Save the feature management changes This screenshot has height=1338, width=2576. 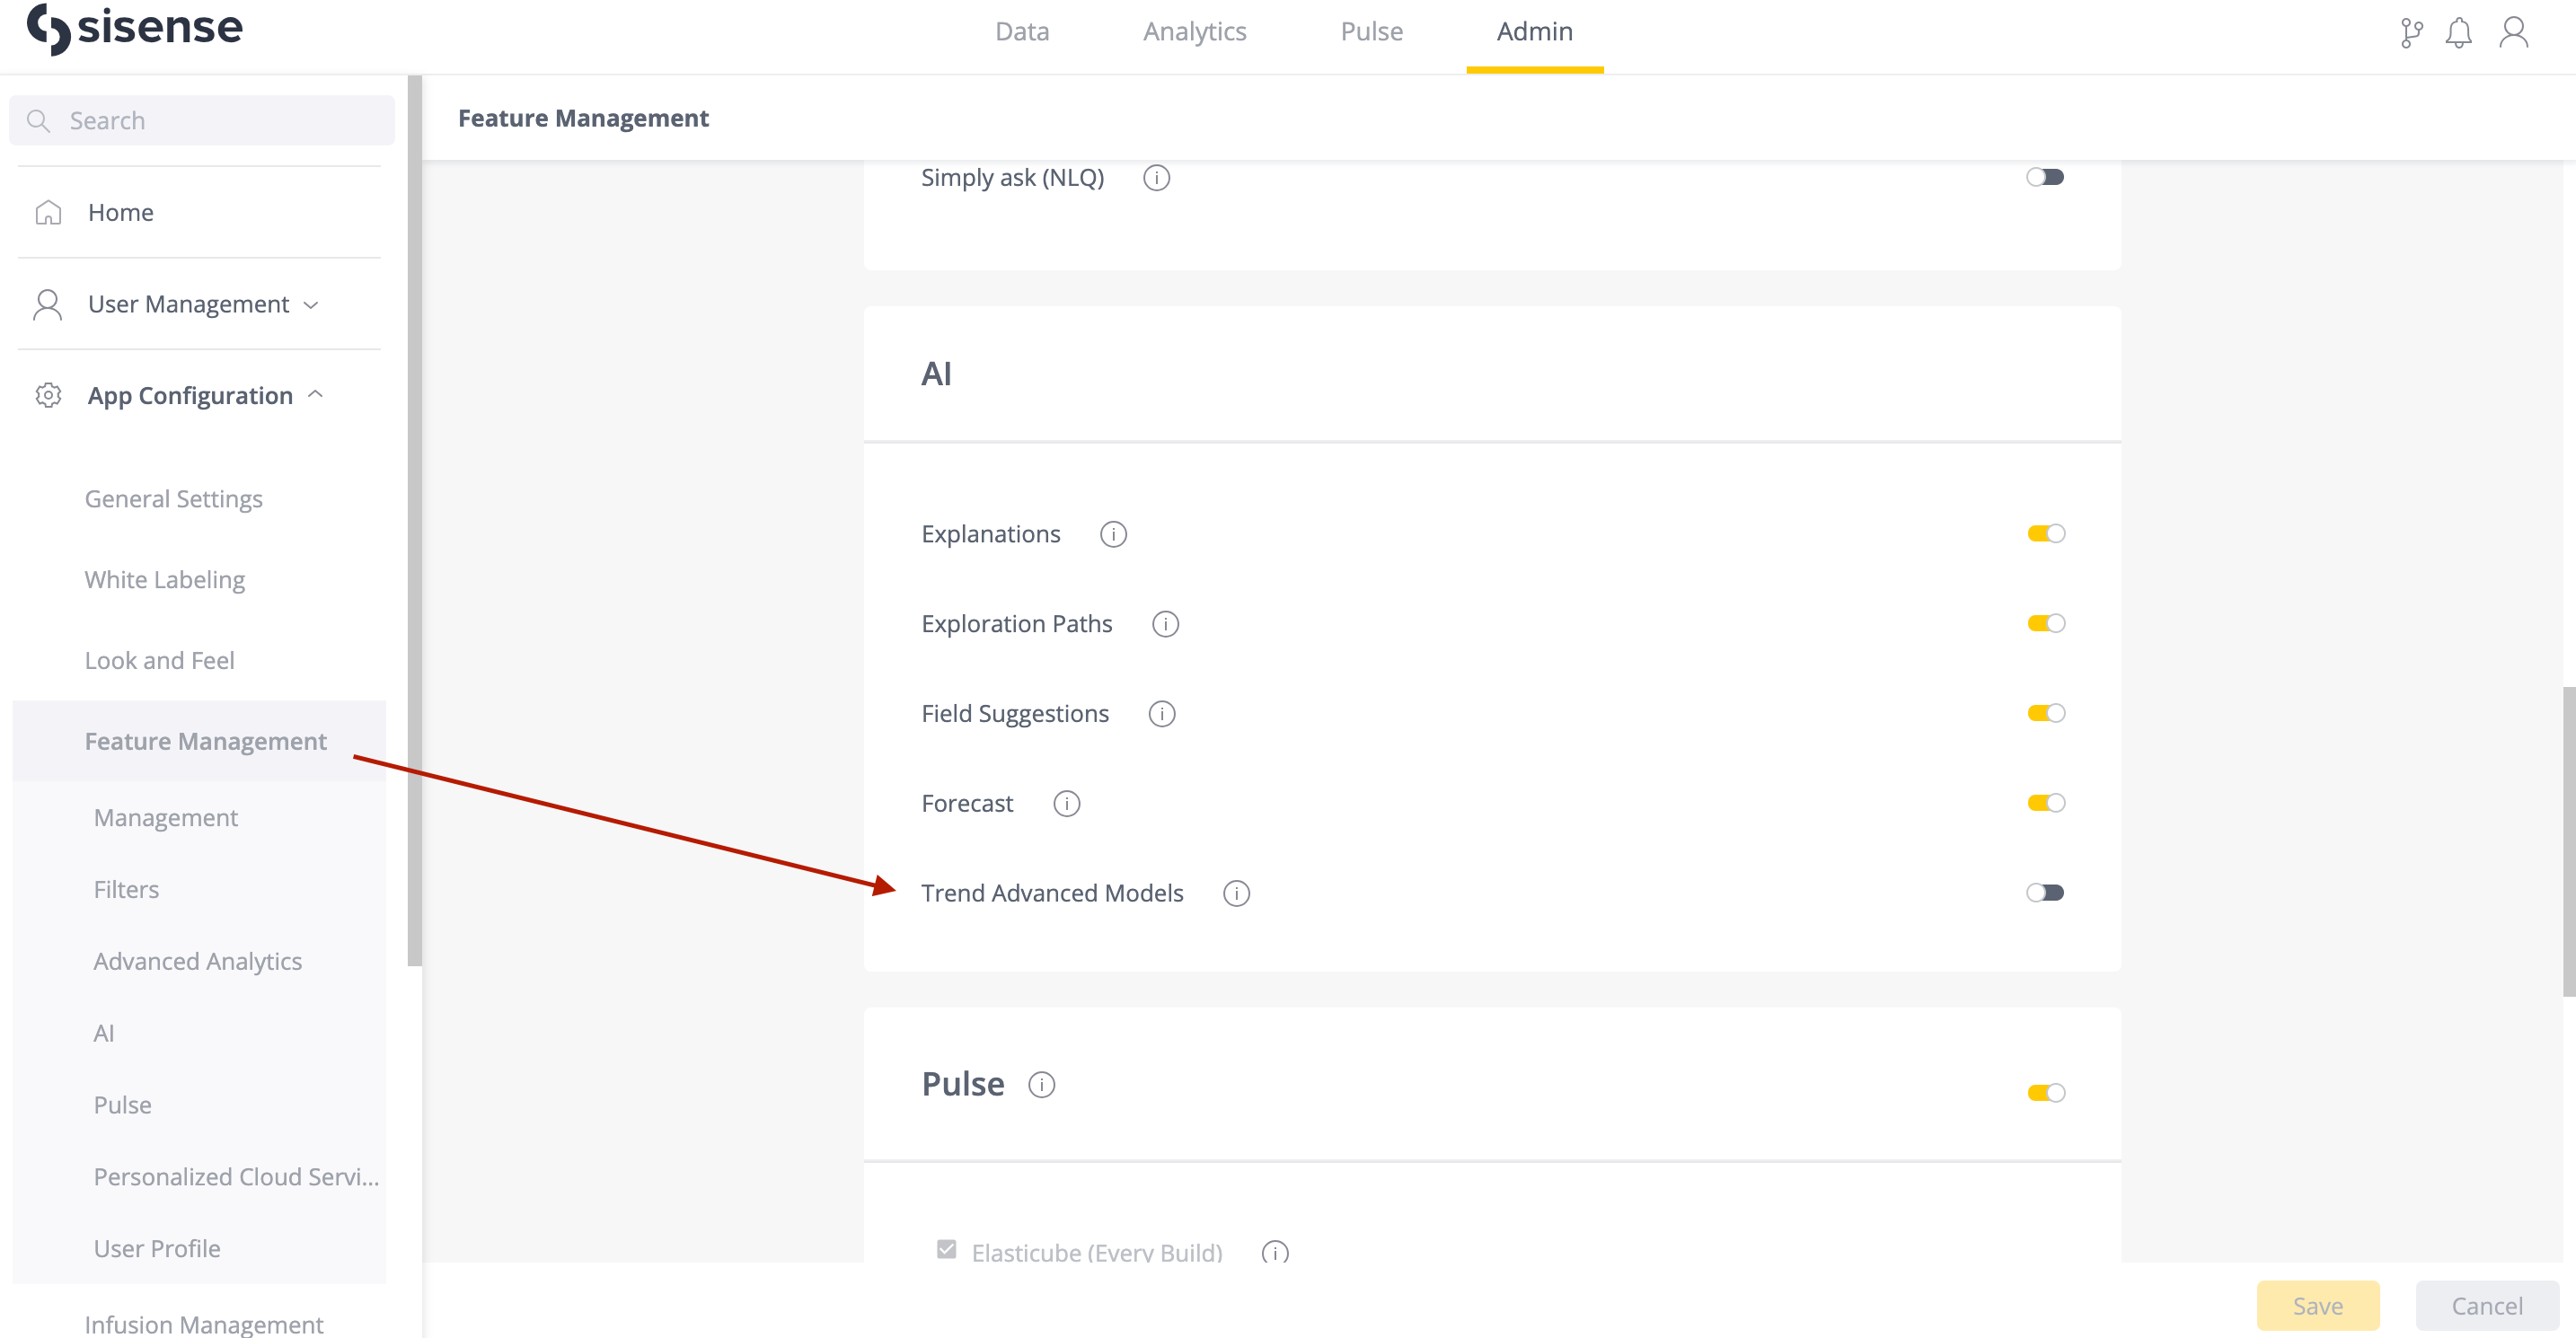pos(2318,1305)
